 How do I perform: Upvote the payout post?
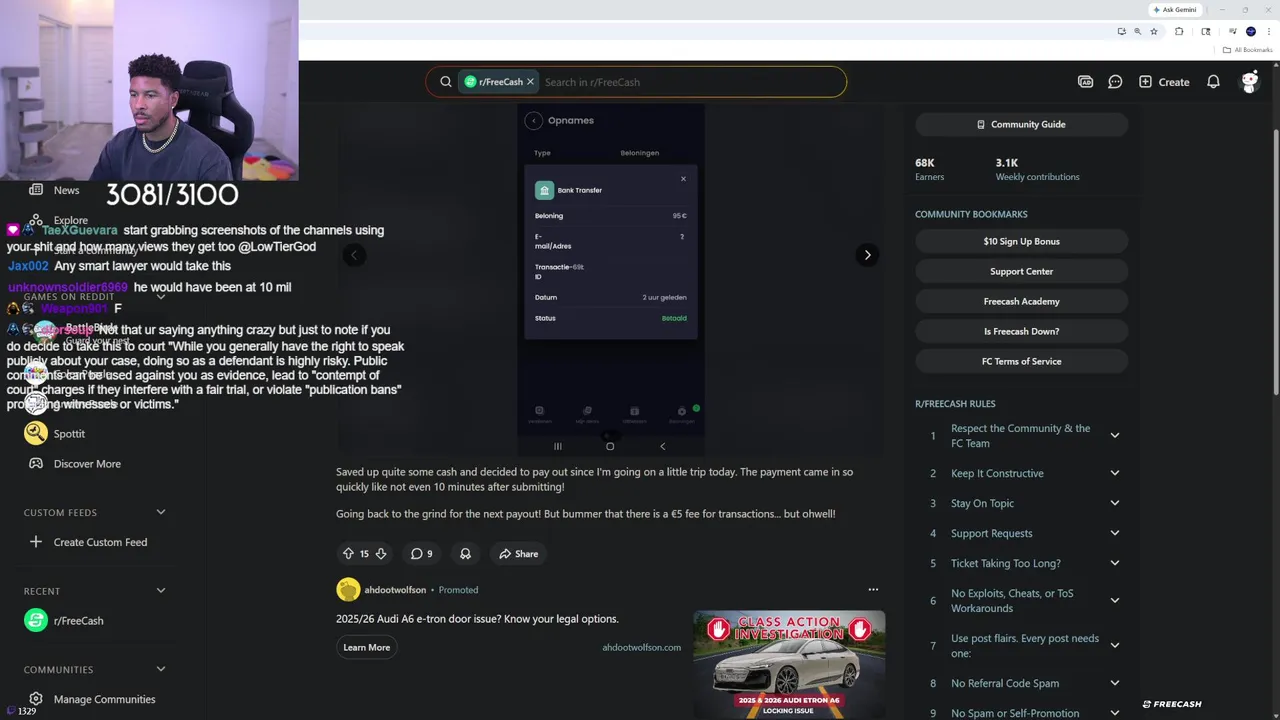pos(348,553)
